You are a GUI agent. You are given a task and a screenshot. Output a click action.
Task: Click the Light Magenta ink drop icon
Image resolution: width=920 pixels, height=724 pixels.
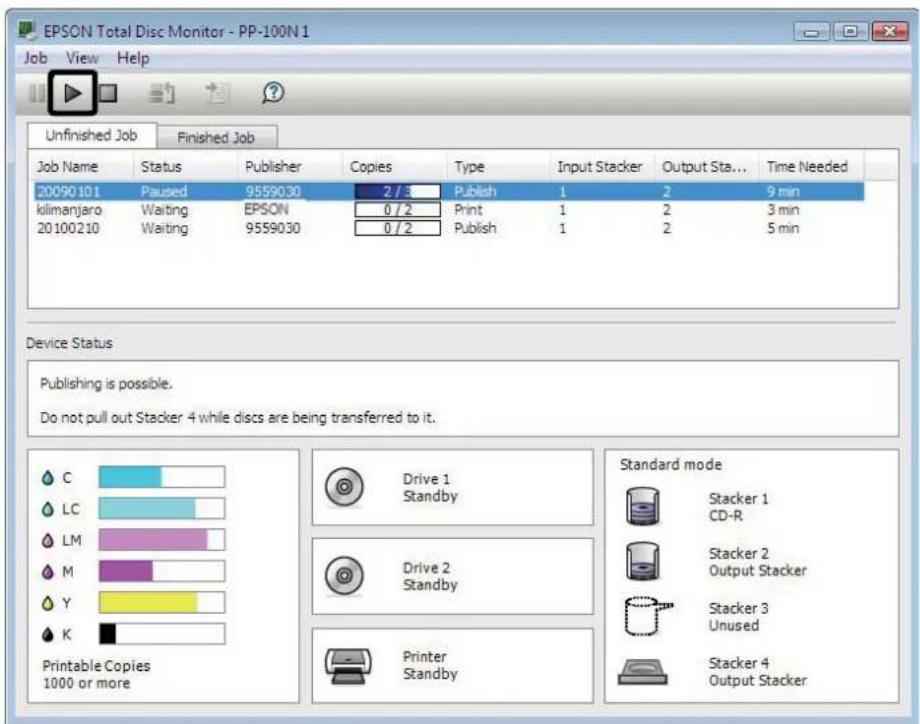tap(48, 540)
